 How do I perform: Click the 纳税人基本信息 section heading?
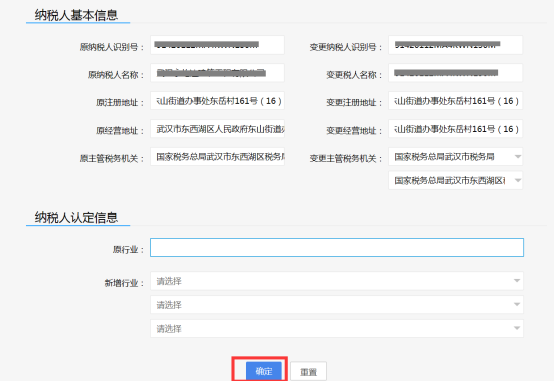[76, 15]
